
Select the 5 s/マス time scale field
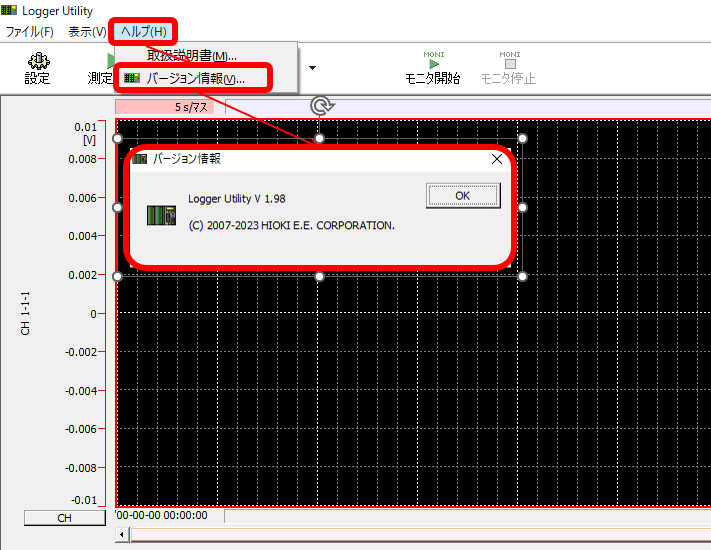click(x=165, y=107)
